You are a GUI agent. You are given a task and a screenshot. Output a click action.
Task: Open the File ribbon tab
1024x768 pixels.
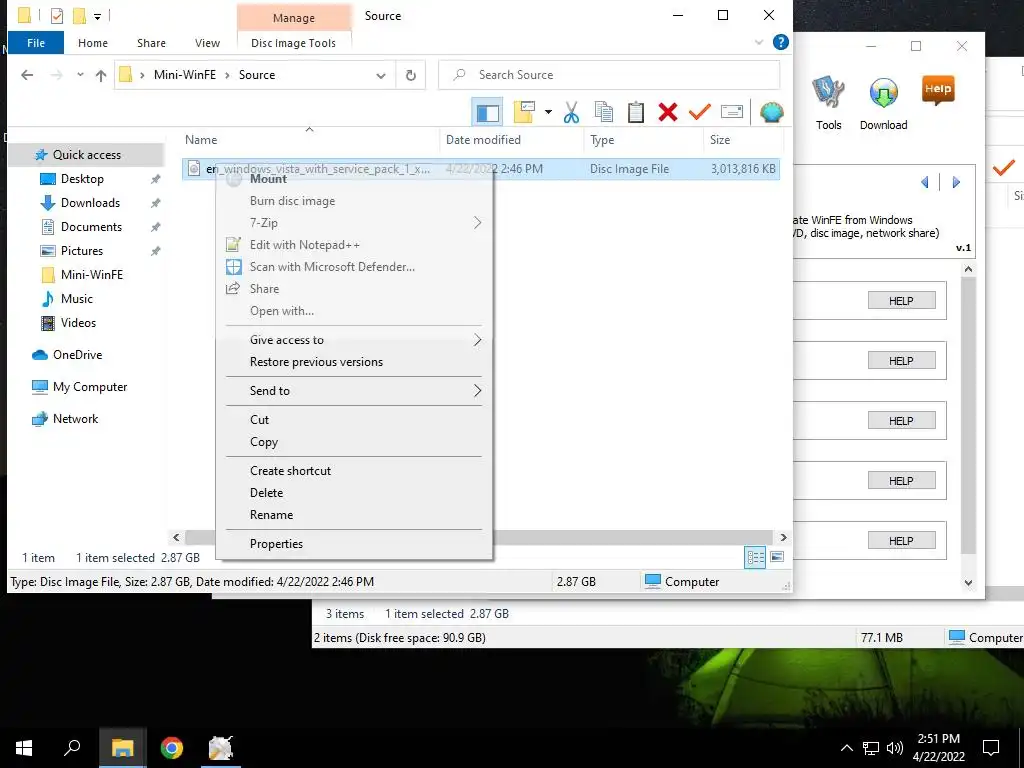36,43
